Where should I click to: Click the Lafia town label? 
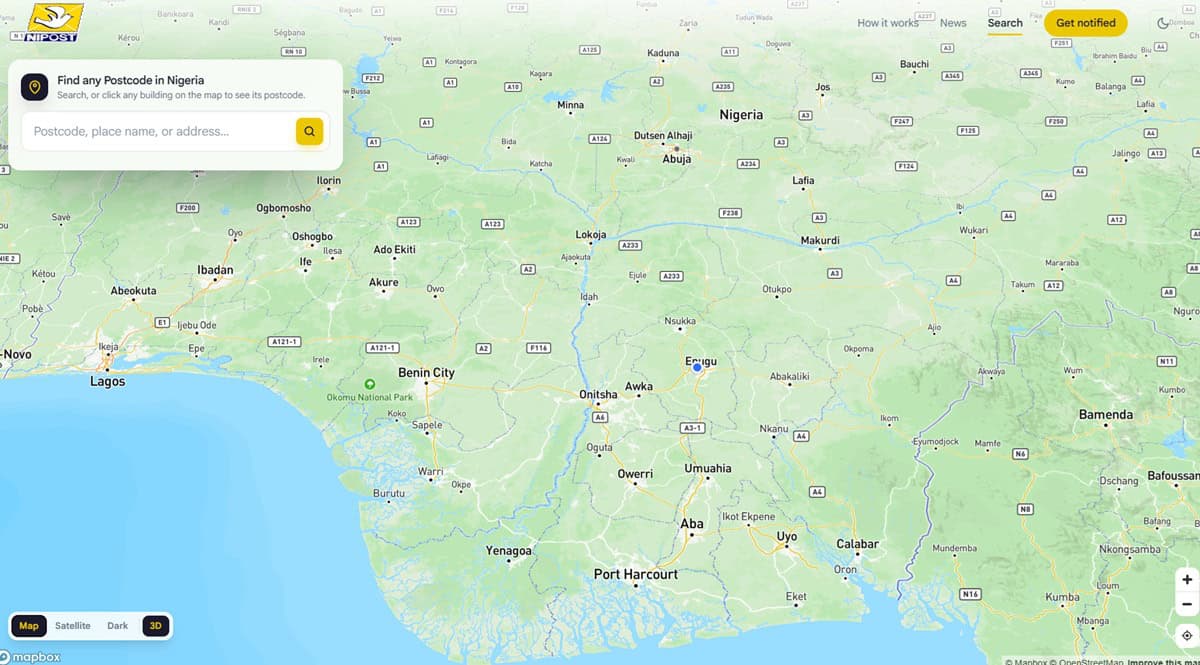pyautogui.click(x=803, y=181)
